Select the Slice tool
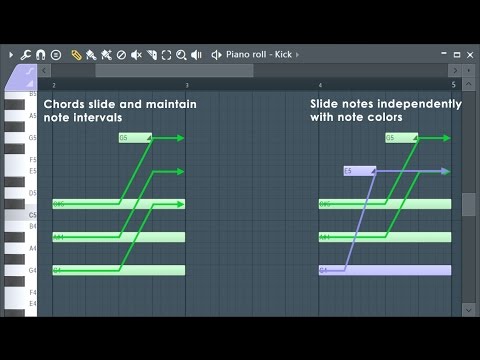The width and height of the screenshot is (480, 360). tap(152, 55)
